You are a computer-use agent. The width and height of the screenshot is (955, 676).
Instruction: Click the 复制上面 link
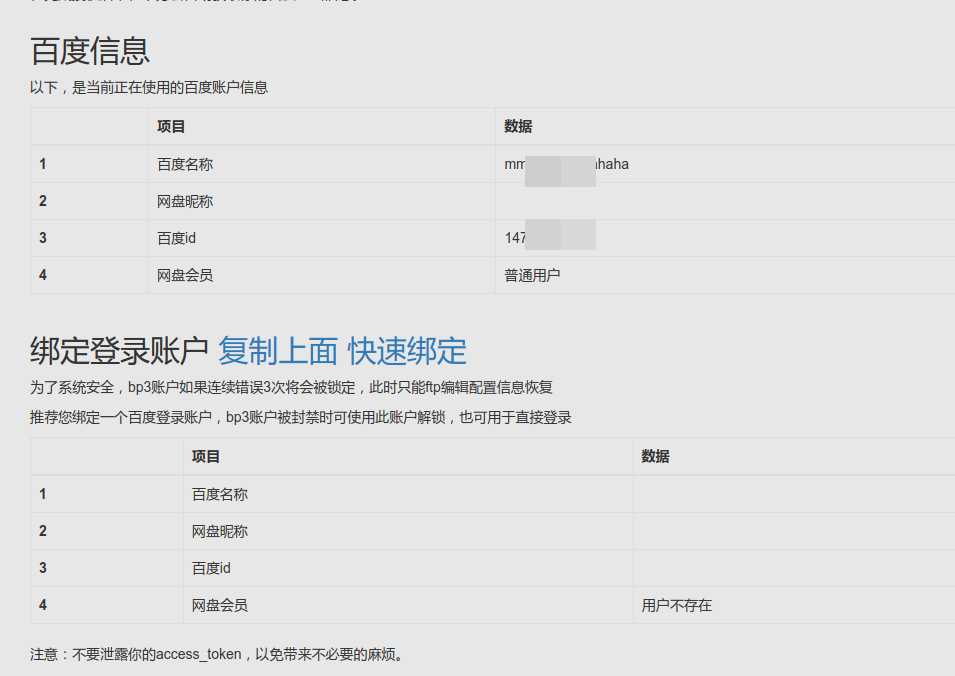[x=278, y=351]
